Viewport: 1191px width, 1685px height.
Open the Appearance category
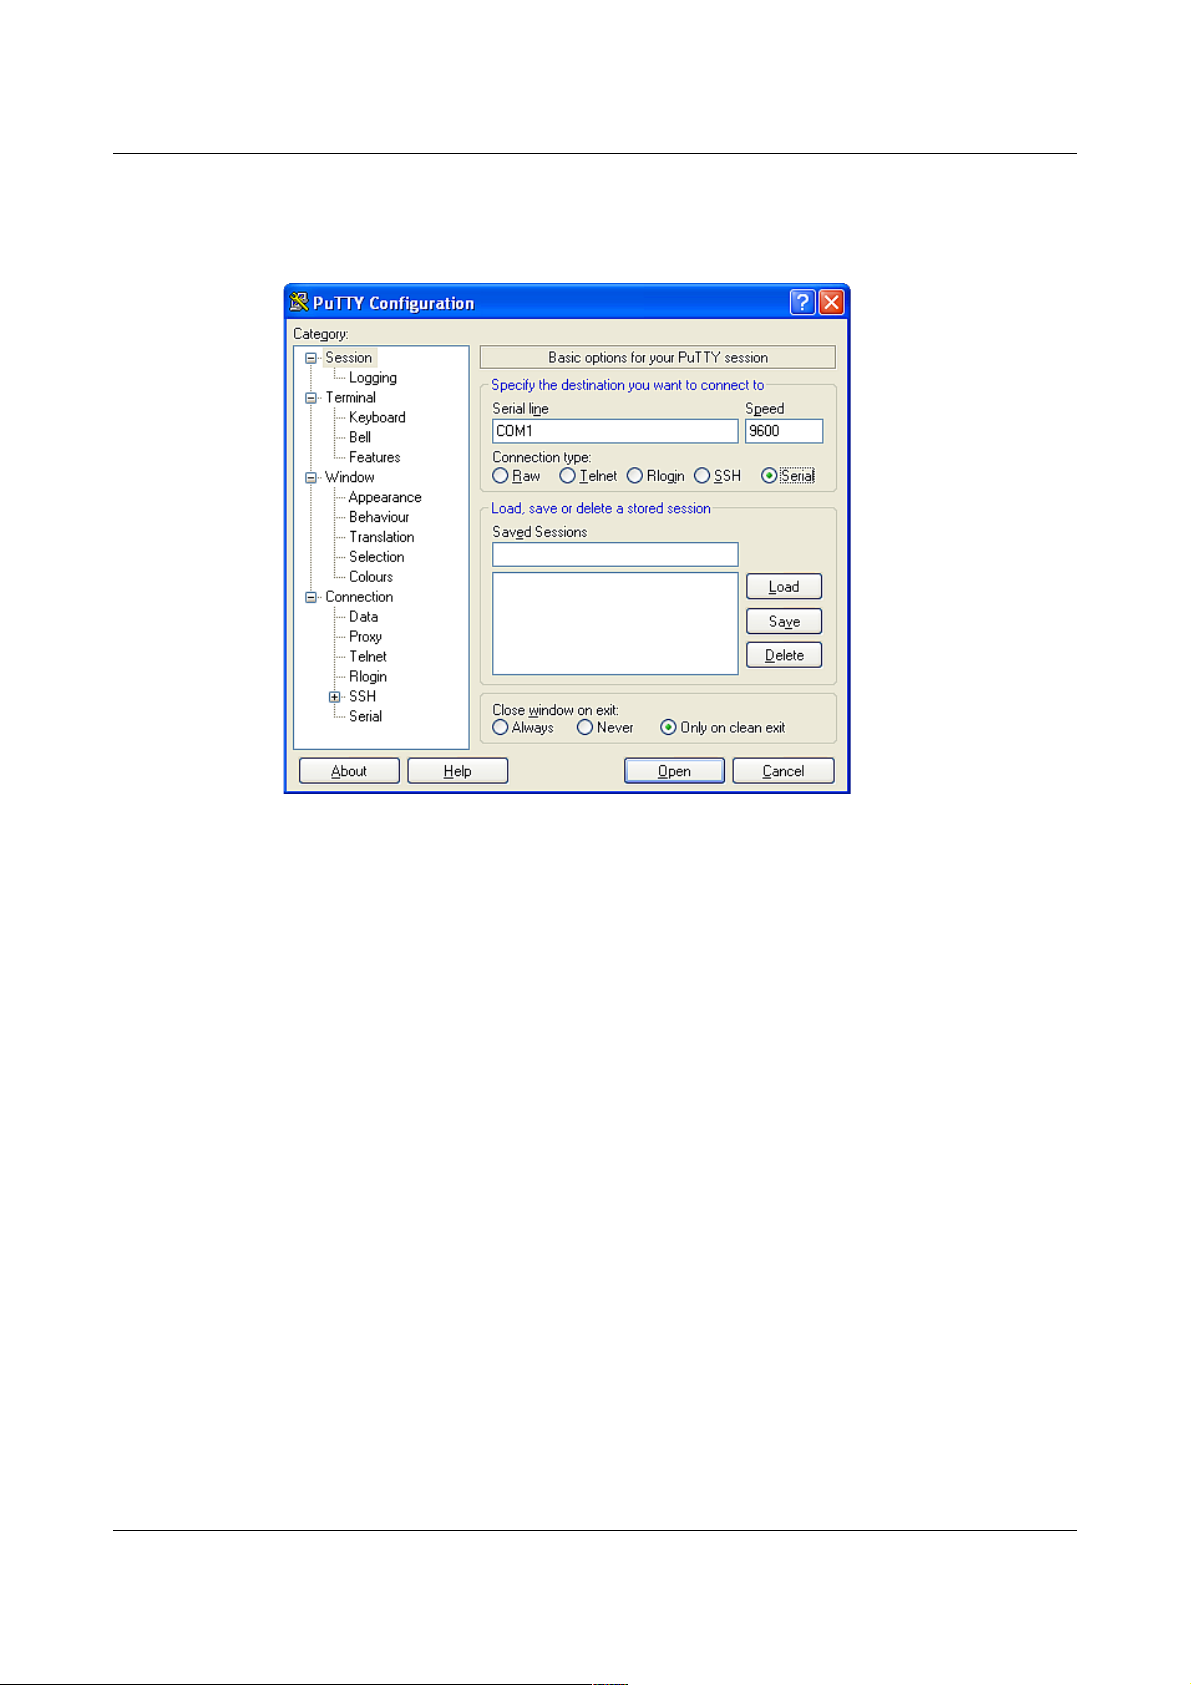pos(385,498)
